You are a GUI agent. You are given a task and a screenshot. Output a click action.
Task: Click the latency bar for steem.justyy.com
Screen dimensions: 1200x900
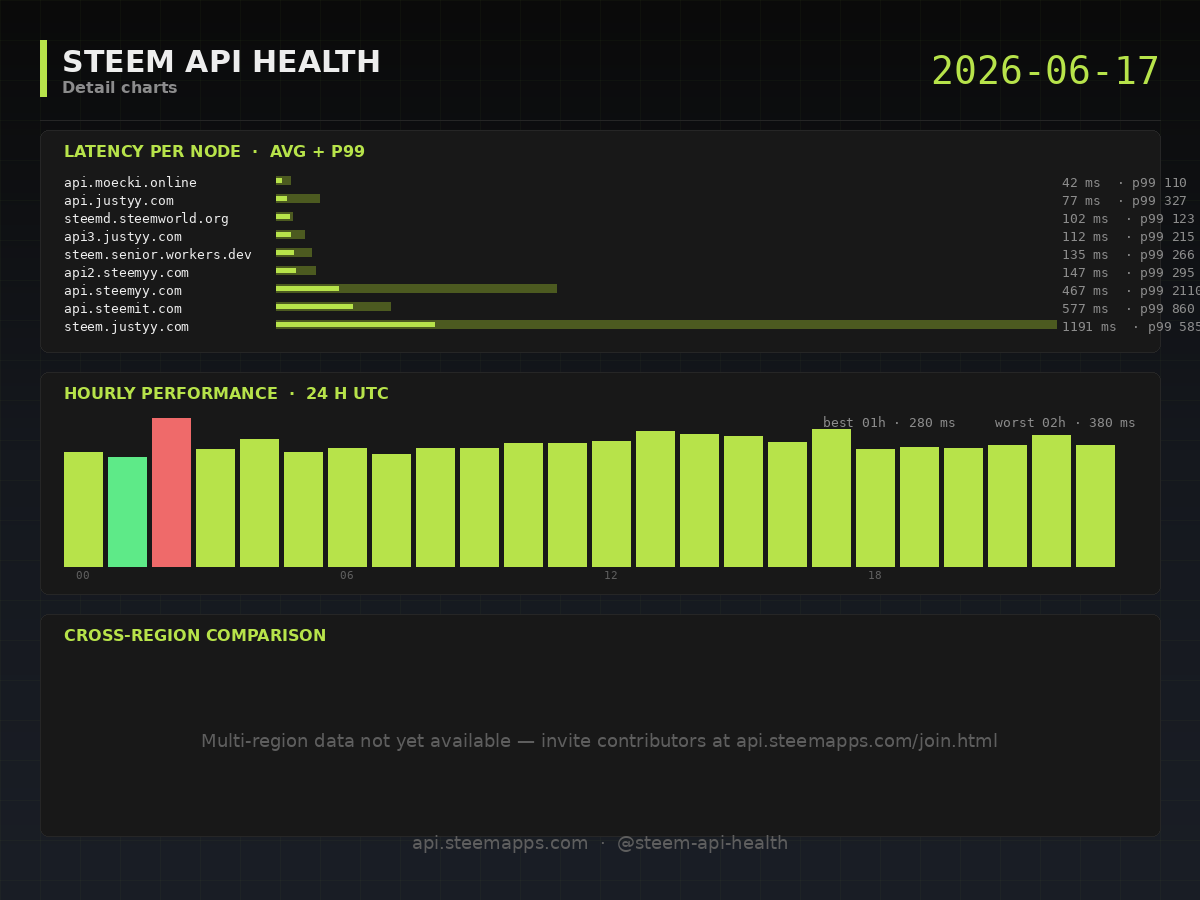(x=666, y=325)
